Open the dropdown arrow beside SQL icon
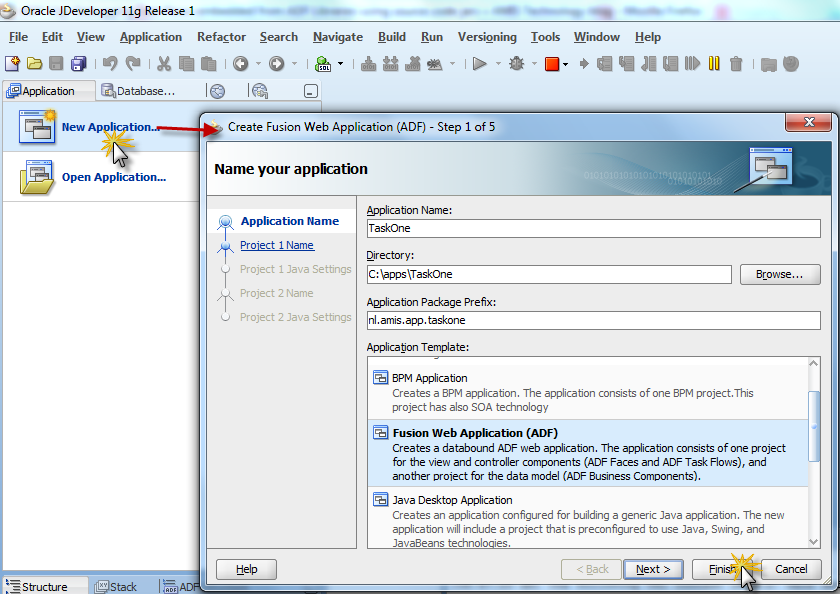 click(x=340, y=64)
